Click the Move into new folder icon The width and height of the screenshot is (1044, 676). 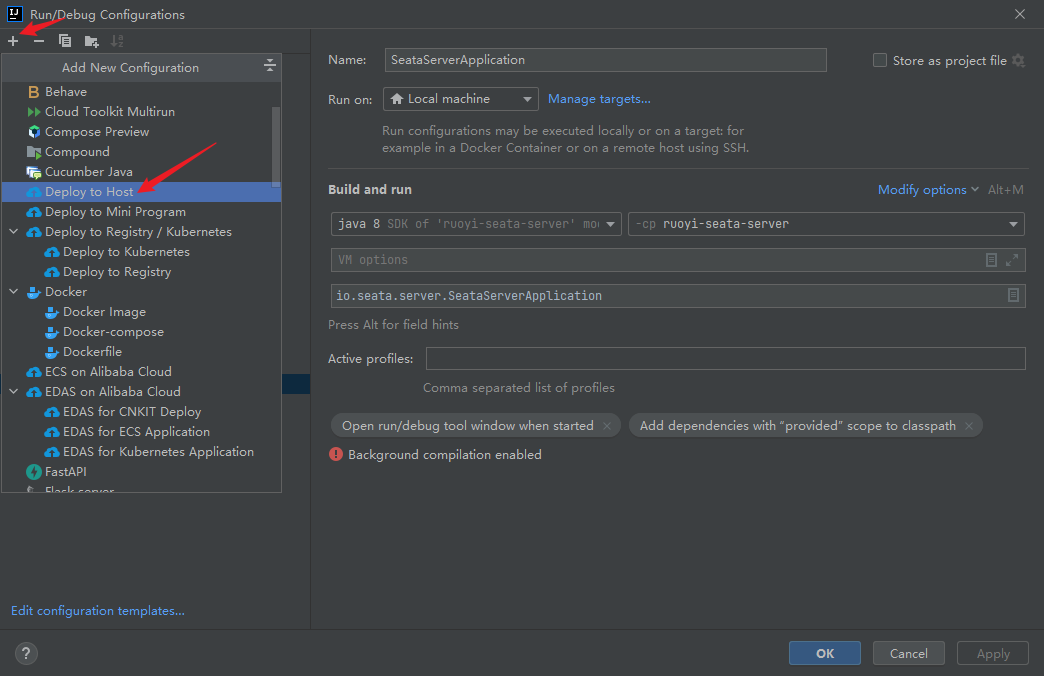(x=91, y=41)
